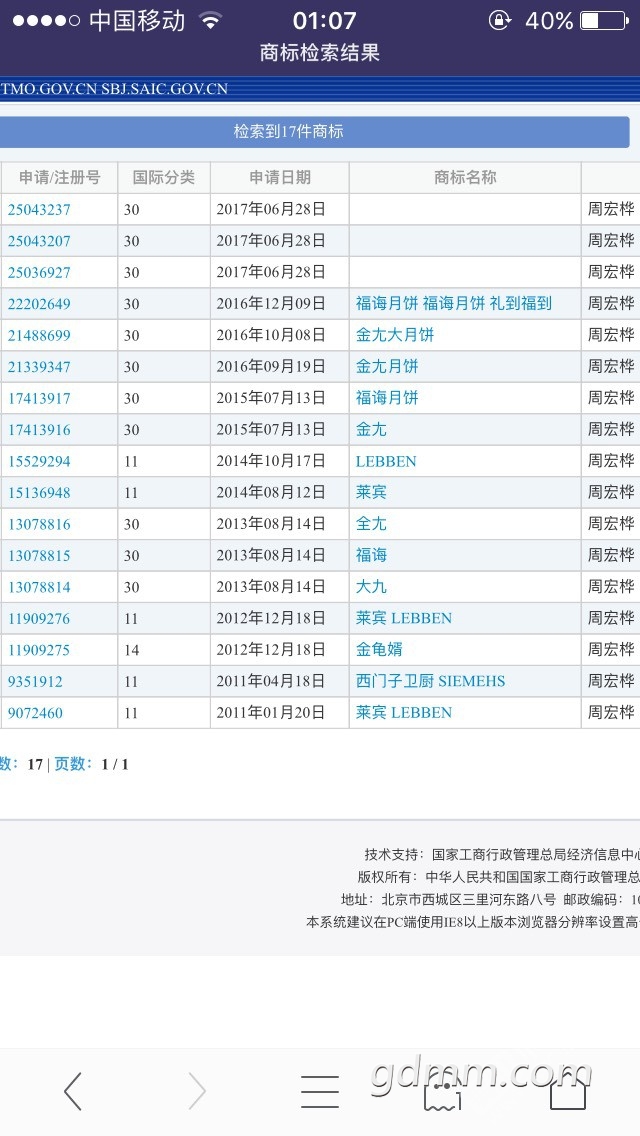The height and width of the screenshot is (1136, 640).
Task: Tap the 申请日期 column header
Action: 280,178
